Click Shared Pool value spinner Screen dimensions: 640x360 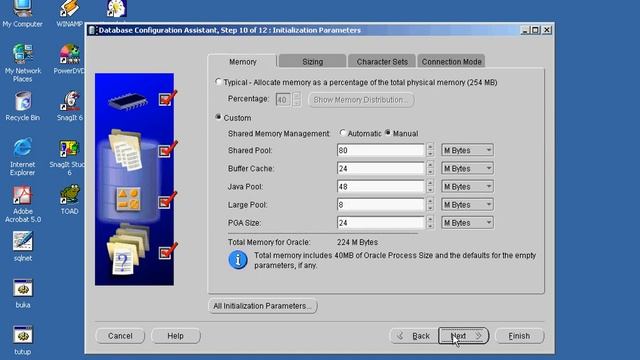coord(430,150)
